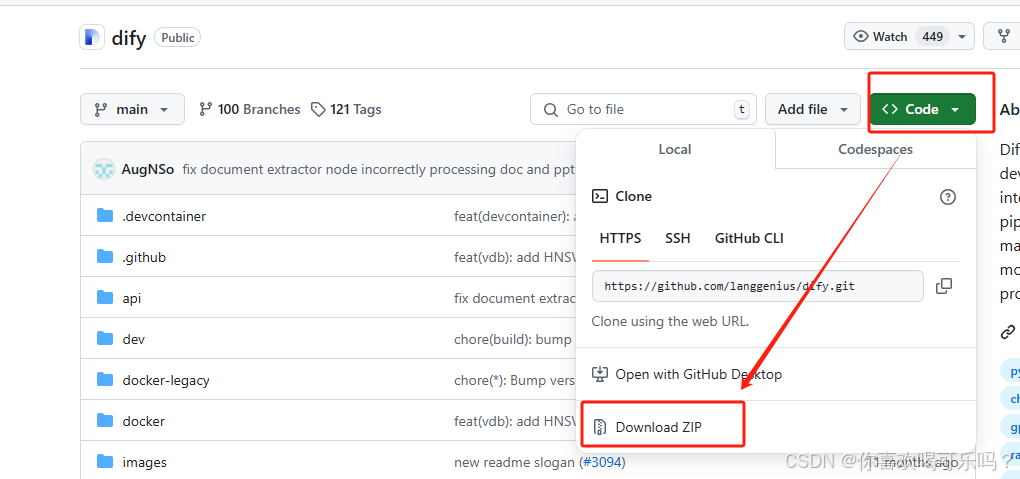Open the docker-legacy folder icon

(105, 379)
